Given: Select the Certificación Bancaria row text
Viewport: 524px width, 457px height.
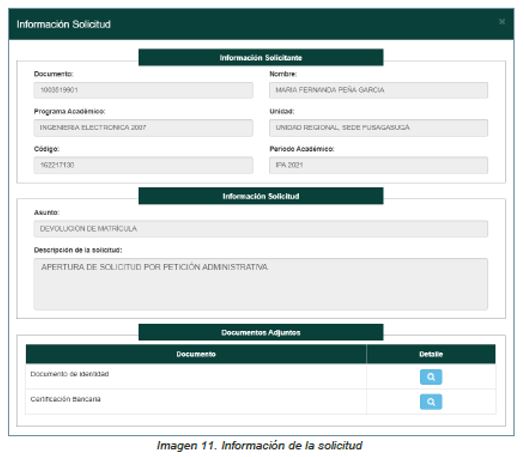Looking at the screenshot, I should point(66,399).
